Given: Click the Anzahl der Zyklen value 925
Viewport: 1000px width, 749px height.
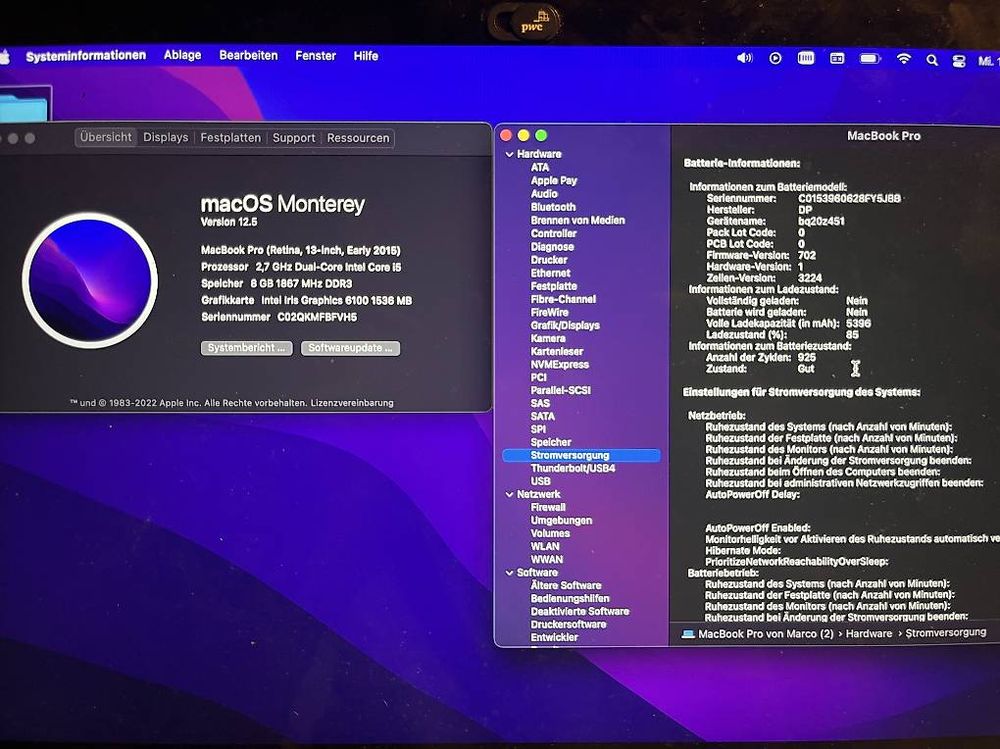Looking at the screenshot, I should click(806, 357).
